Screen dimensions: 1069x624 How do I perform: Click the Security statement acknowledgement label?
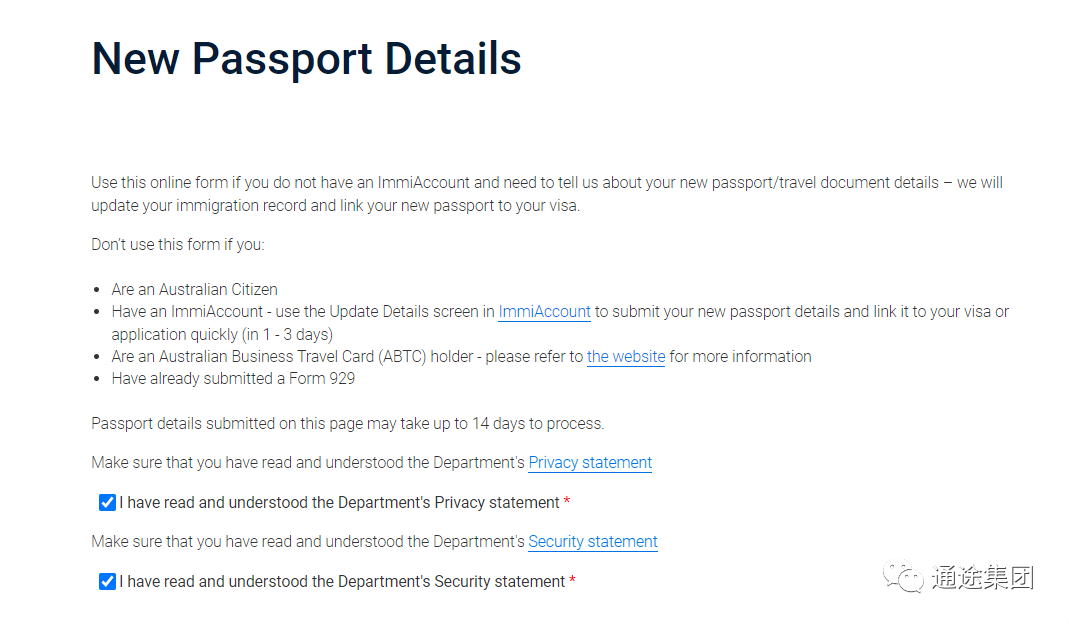[x=342, y=582]
